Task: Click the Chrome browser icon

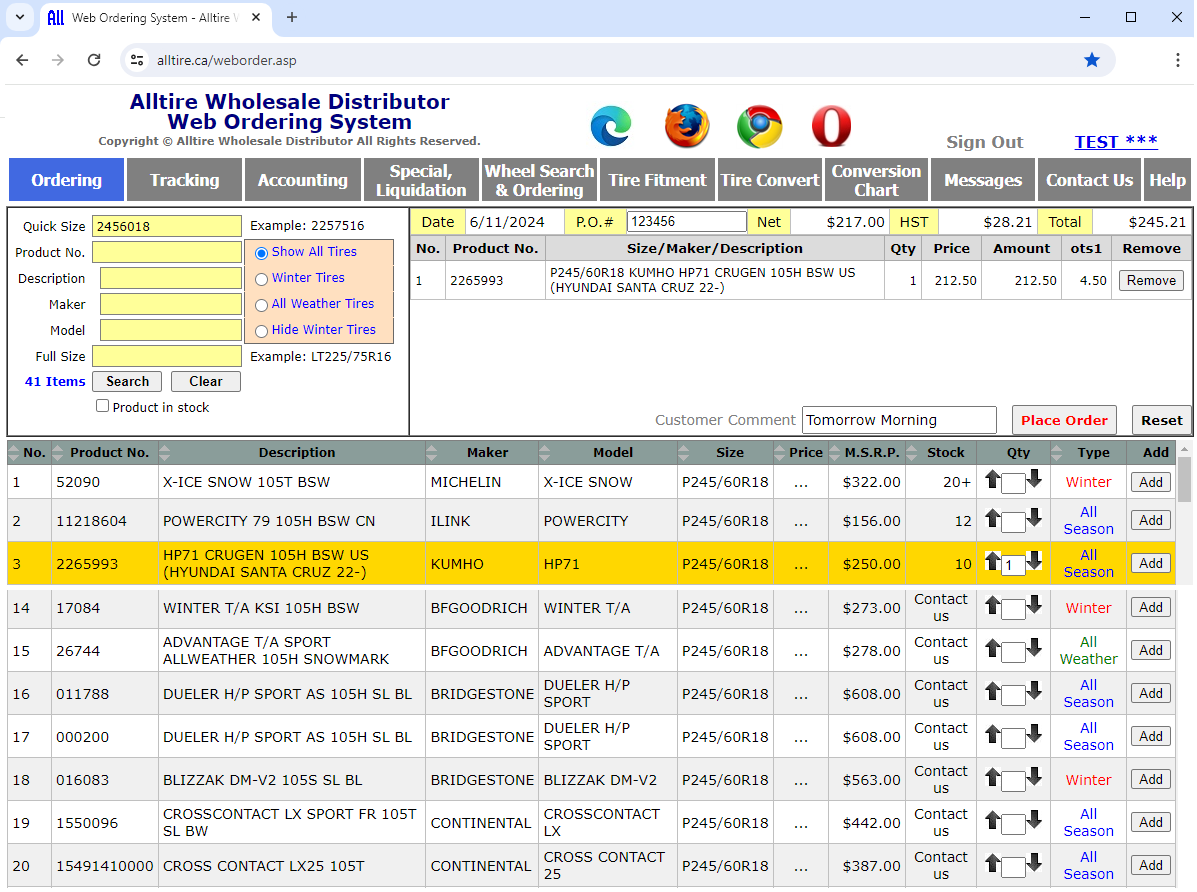Action: (x=759, y=126)
